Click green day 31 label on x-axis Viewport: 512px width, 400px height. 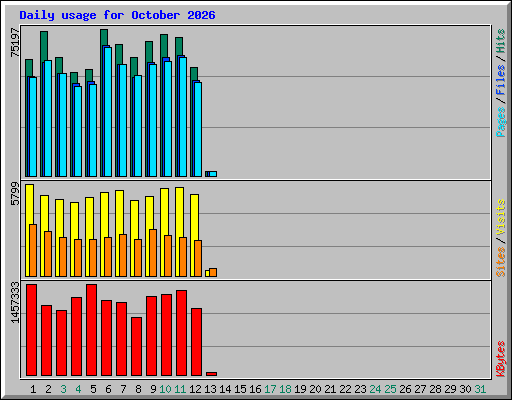pos(480,389)
